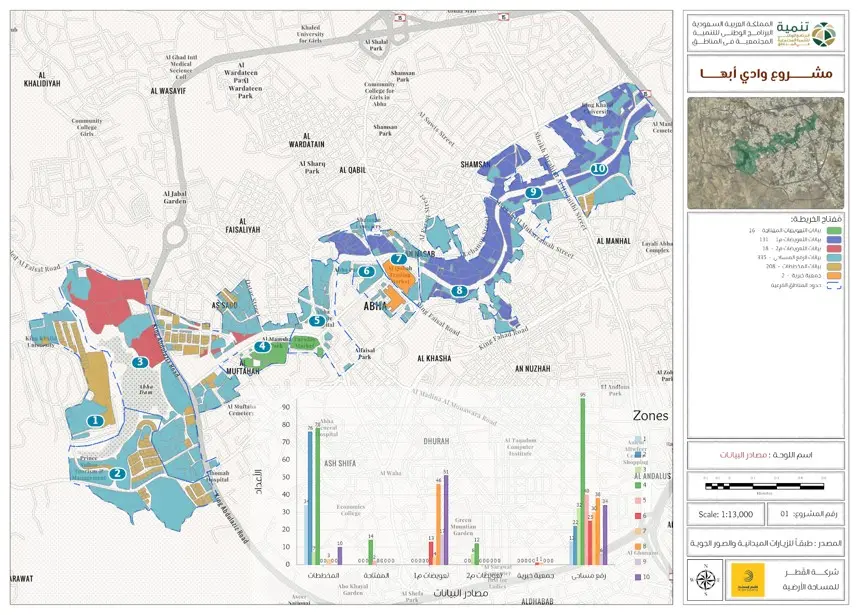This screenshot has height=615, width=859.
Task: Click Zone 10 purple entry in Zones legend
Action: click(x=636, y=577)
